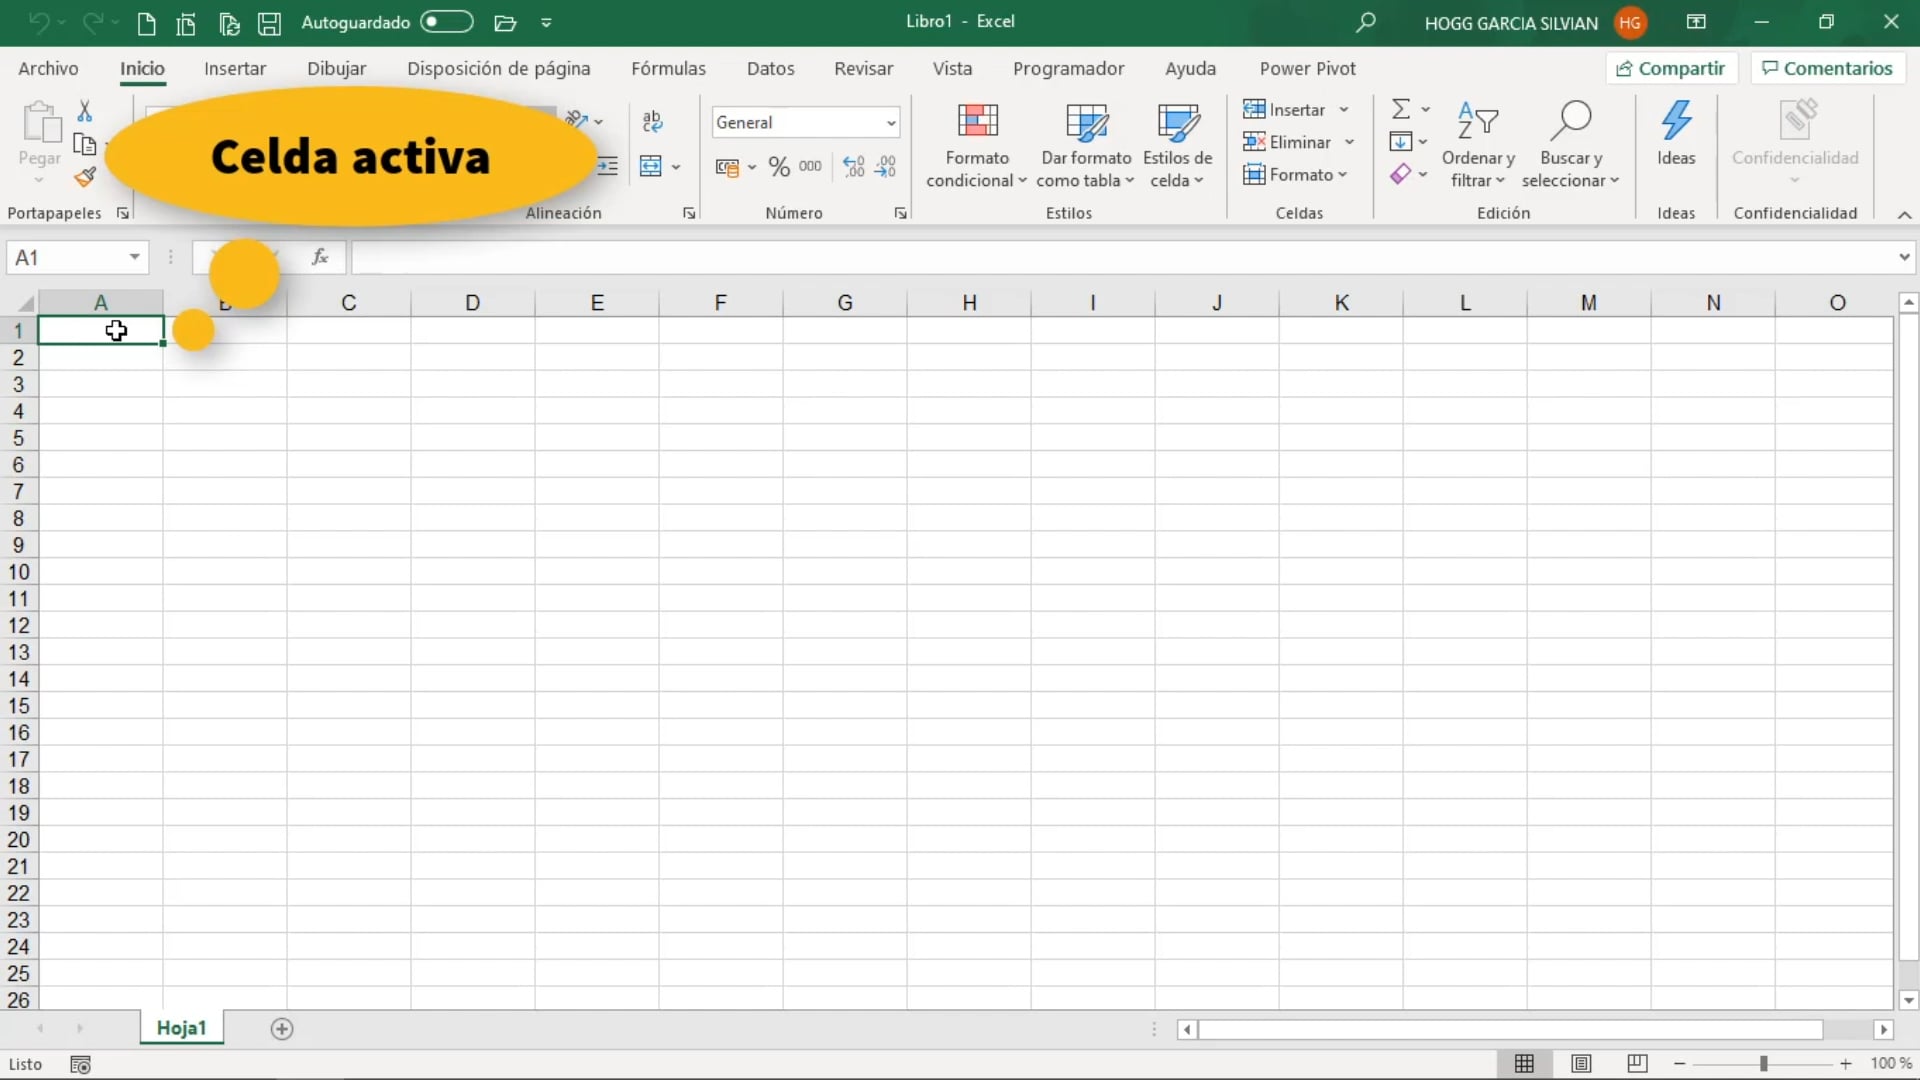This screenshot has height=1080, width=1920.
Task: Click the Compartir button
Action: [1671, 67]
